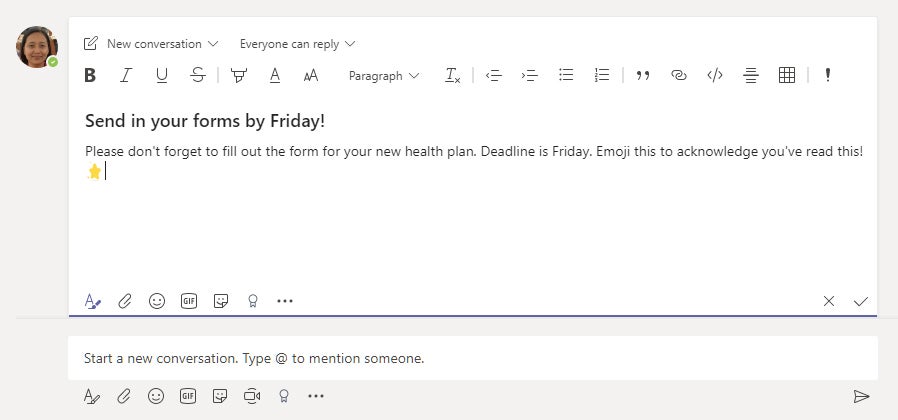Open the text highlight color picker
This screenshot has height=420, width=898.
click(x=239, y=76)
